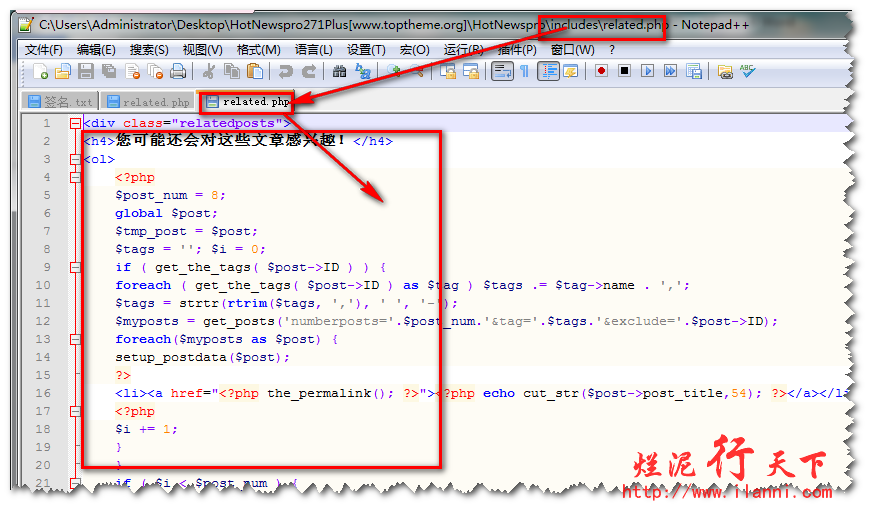
Task: Click the '$i += 1;' code line
Action: [x=146, y=429]
